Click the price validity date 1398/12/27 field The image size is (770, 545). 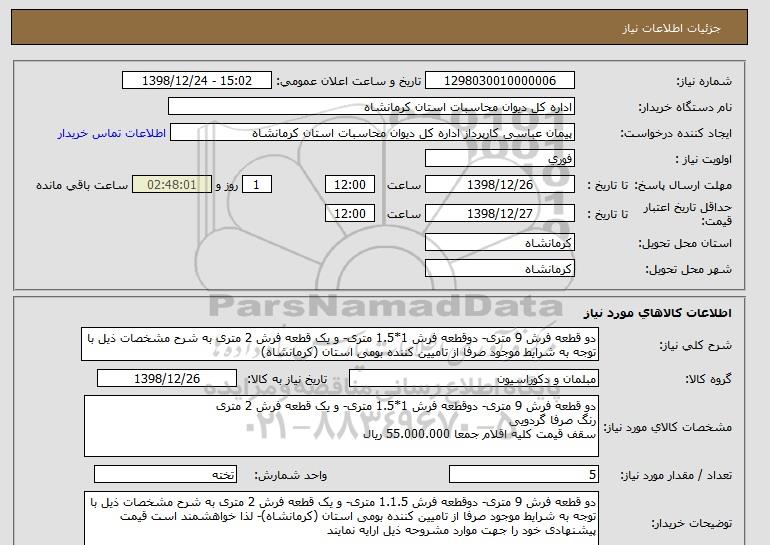coord(499,214)
